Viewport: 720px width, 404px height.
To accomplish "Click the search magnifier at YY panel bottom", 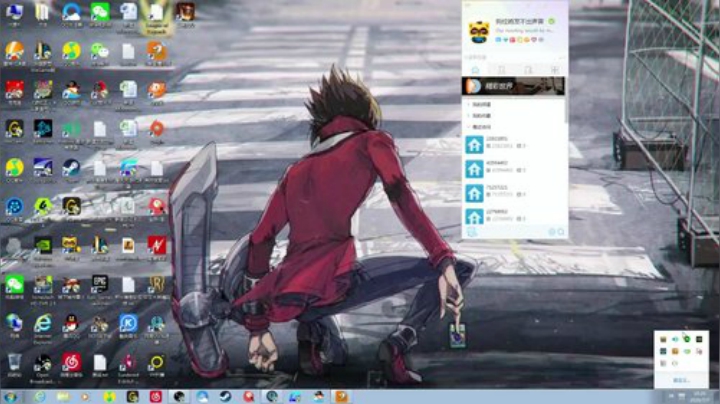I will 561,232.
